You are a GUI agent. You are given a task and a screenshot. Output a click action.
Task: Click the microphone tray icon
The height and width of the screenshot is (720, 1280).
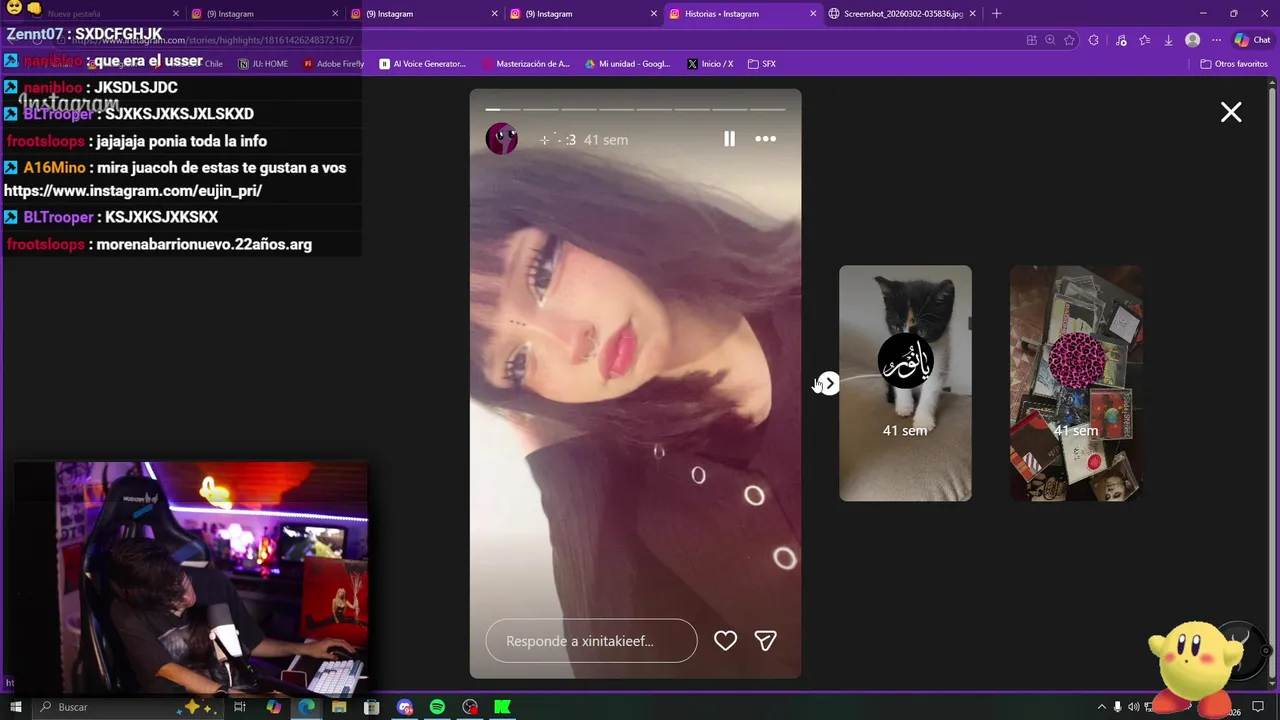click(1118, 707)
